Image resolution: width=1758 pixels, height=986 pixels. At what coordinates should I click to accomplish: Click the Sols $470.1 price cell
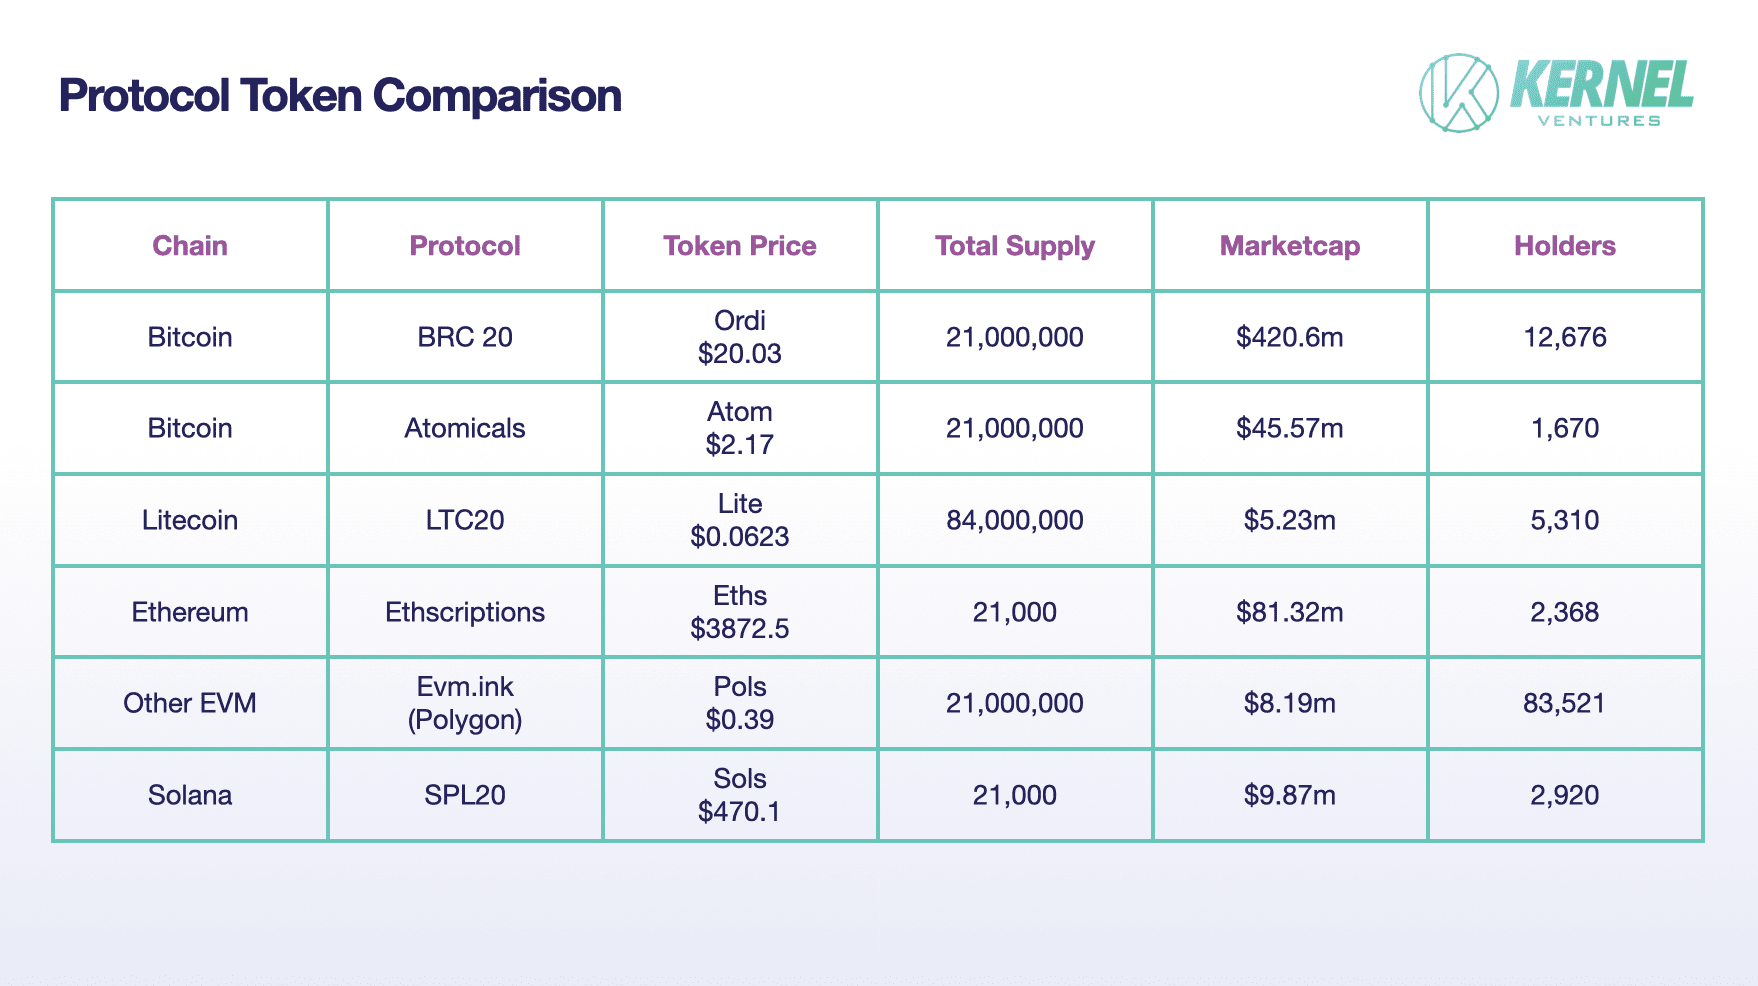[740, 795]
